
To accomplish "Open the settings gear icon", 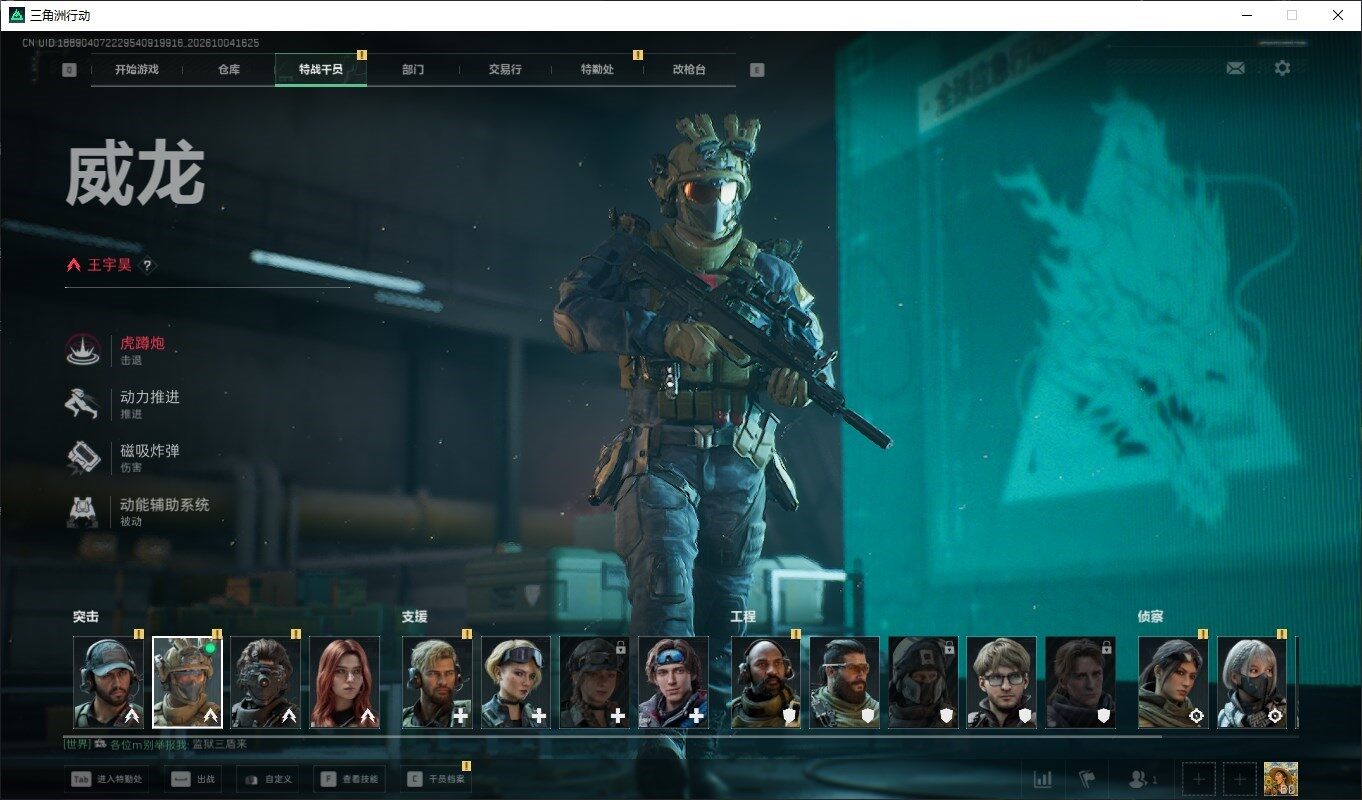I will 1282,68.
